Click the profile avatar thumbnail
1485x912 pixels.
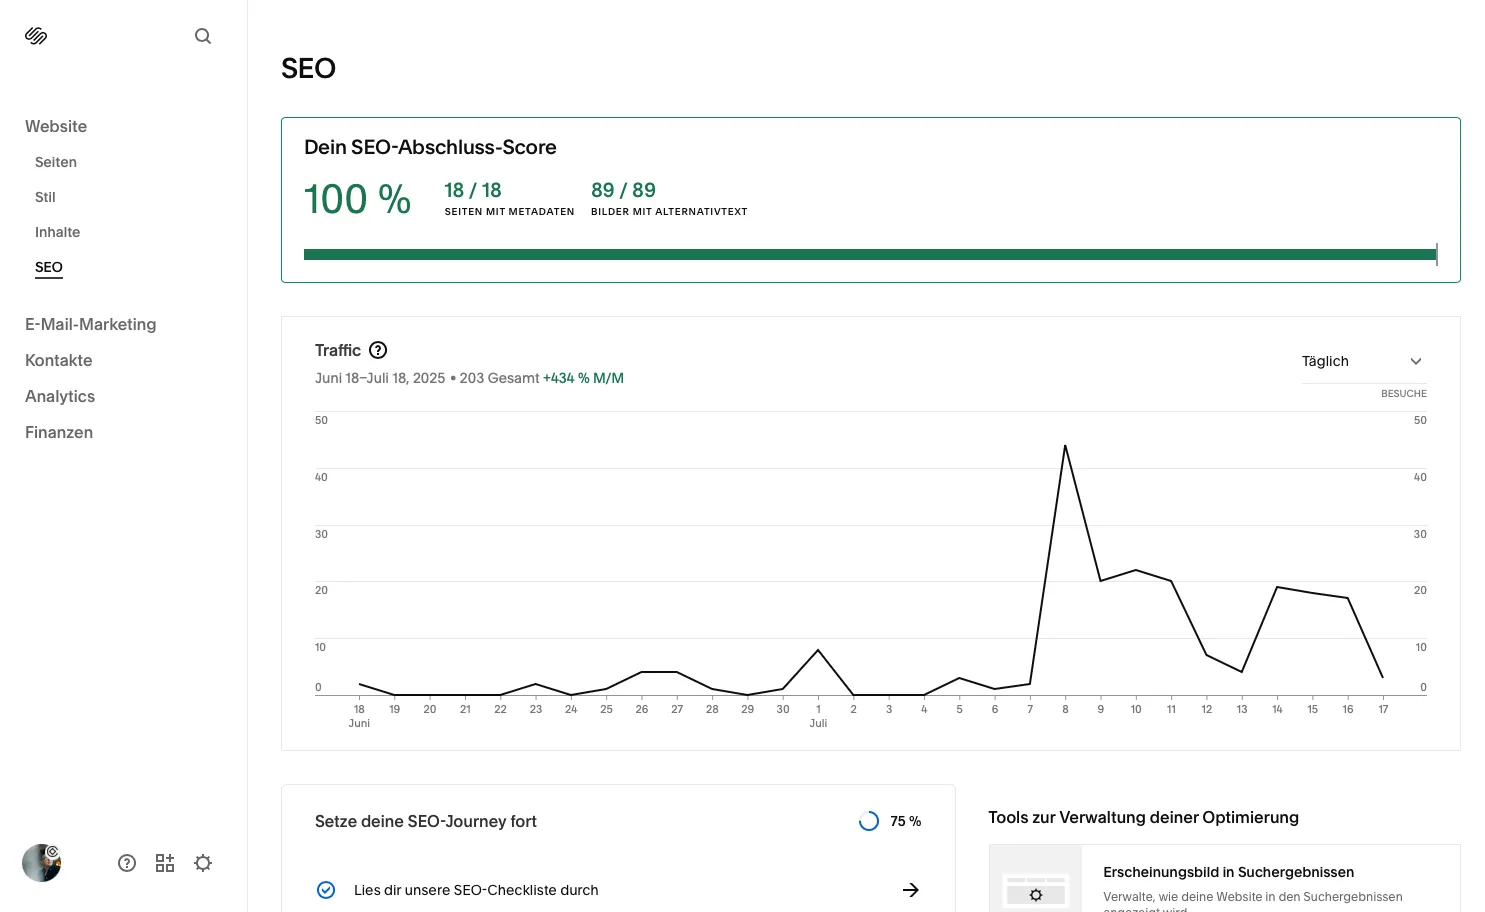point(41,862)
